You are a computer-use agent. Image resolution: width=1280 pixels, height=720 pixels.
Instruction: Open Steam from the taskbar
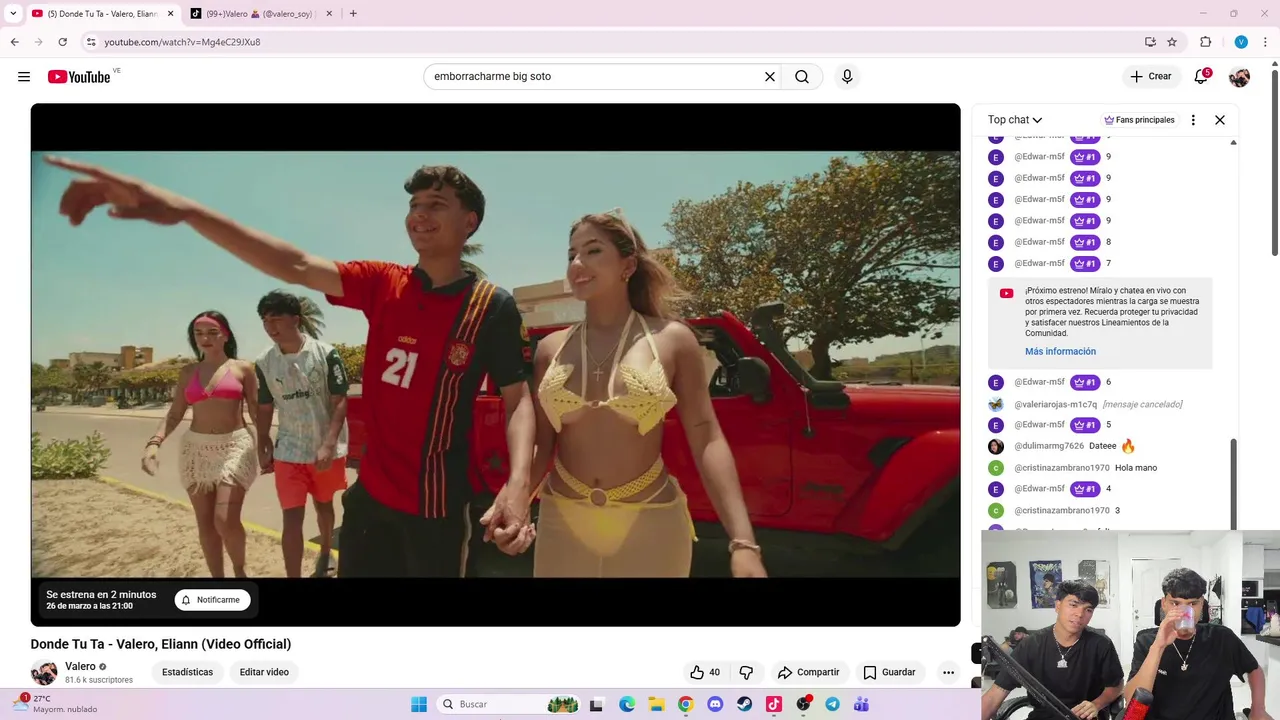point(744,704)
